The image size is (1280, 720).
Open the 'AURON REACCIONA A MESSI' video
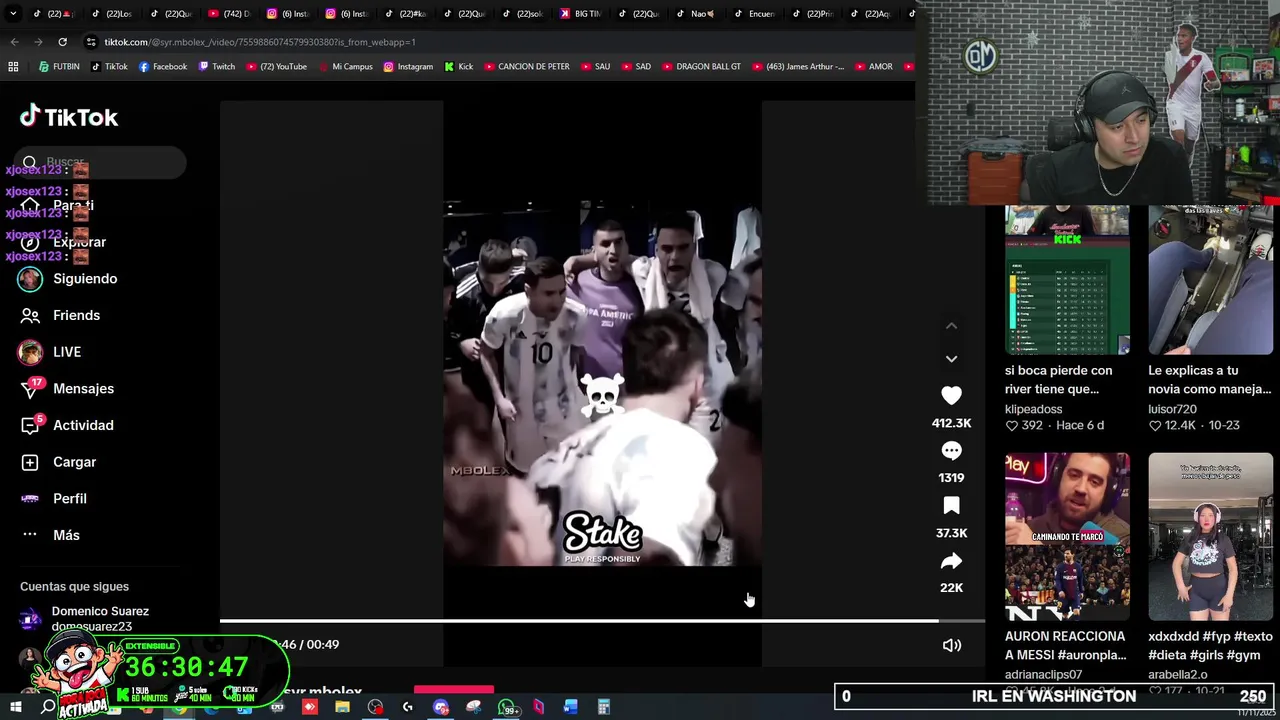tap(1067, 537)
